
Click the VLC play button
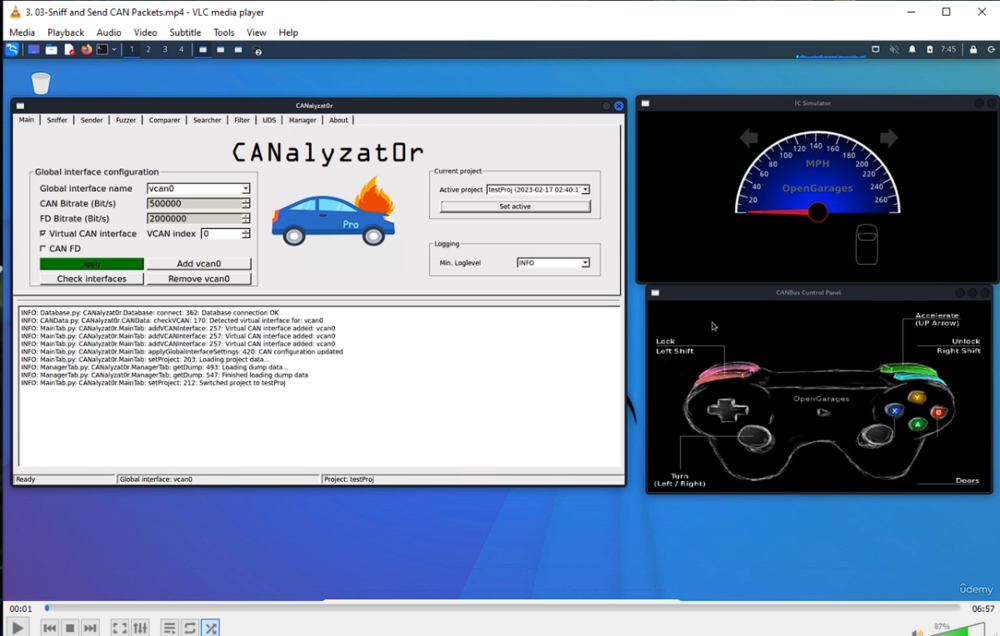click(17, 628)
